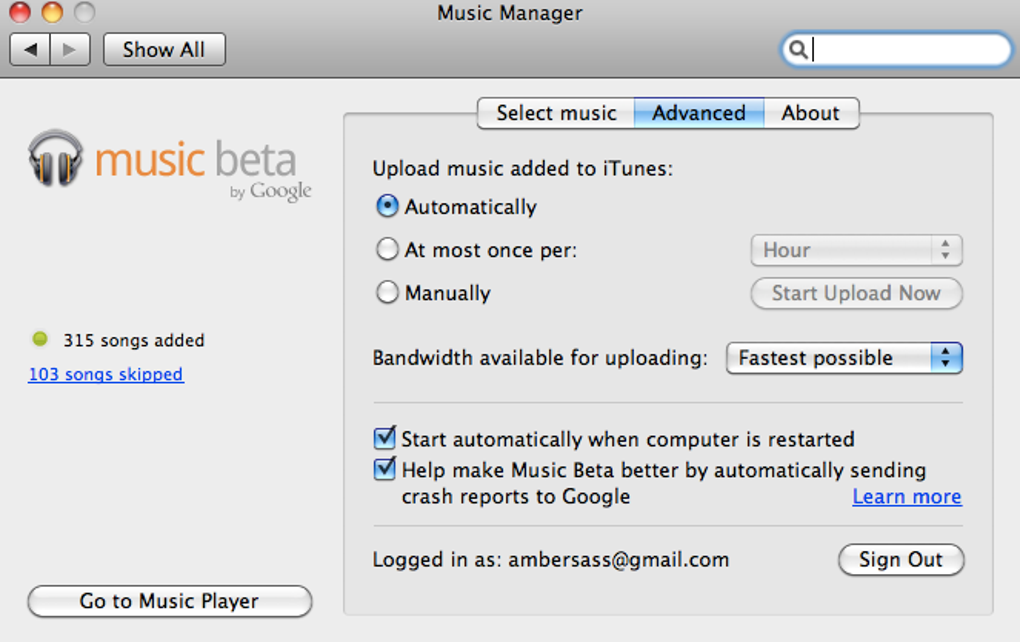Click the forward navigation arrow
The height and width of the screenshot is (642, 1020).
click(69, 49)
